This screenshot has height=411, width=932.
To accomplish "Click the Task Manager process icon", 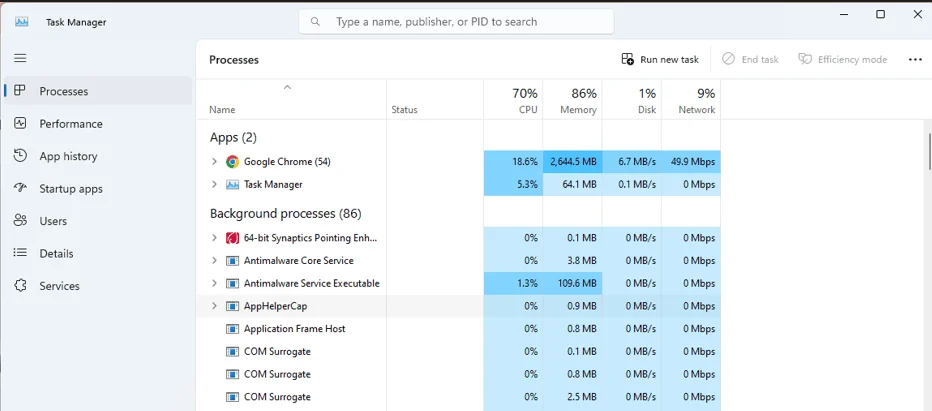I will click(x=232, y=184).
